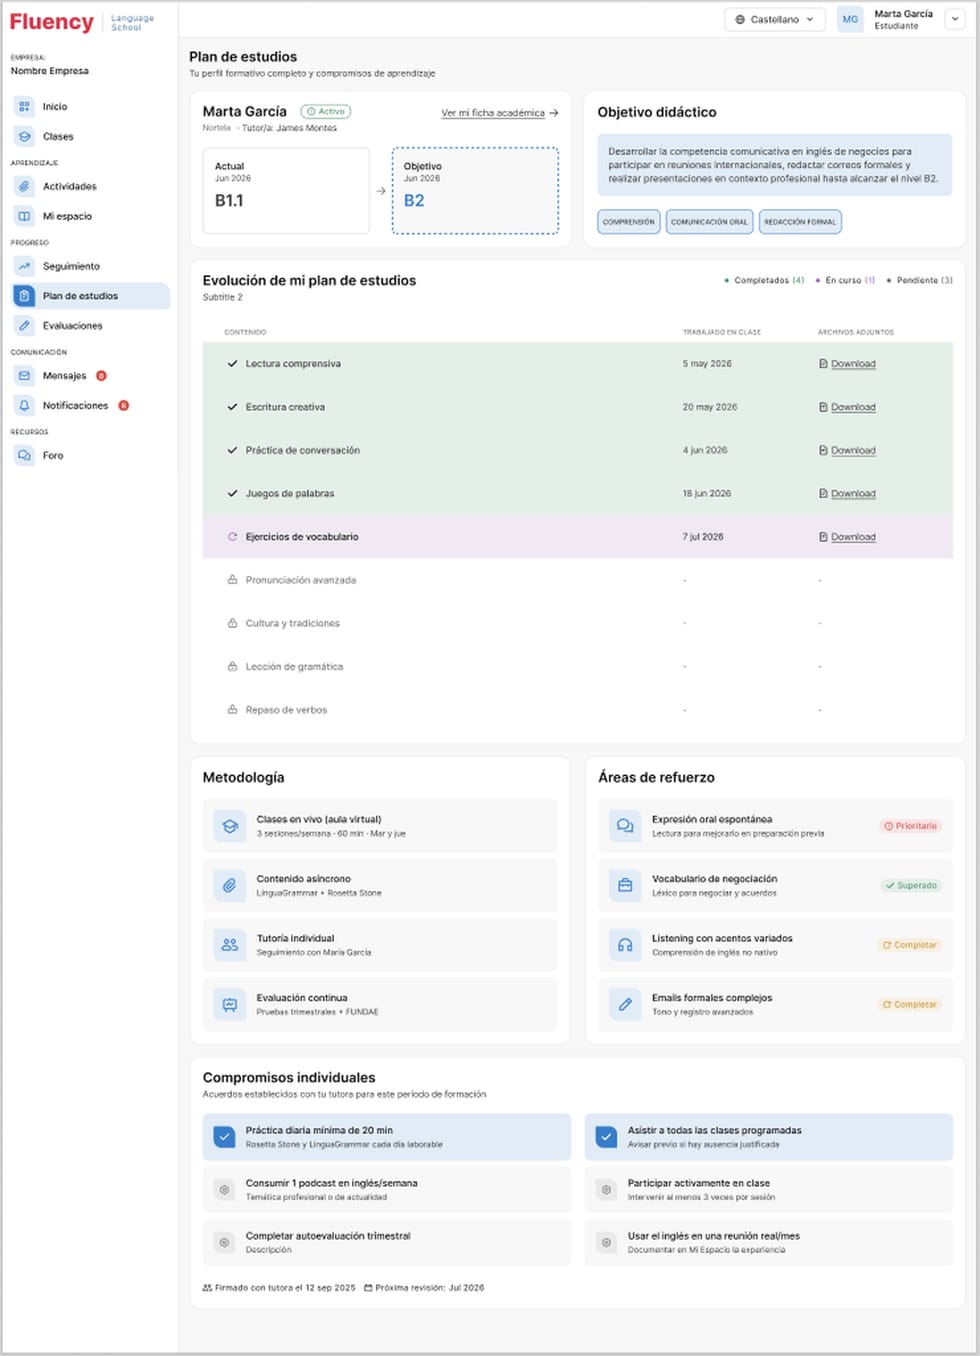Uncheck Asistir a todas las clases programadas
This screenshot has height=1356, width=980.
click(x=606, y=1137)
